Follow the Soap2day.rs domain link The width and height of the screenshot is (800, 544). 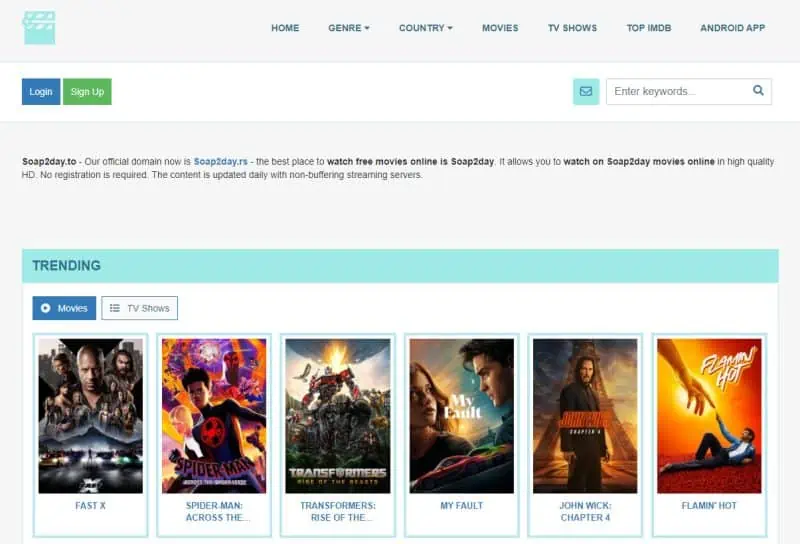(220, 161)
